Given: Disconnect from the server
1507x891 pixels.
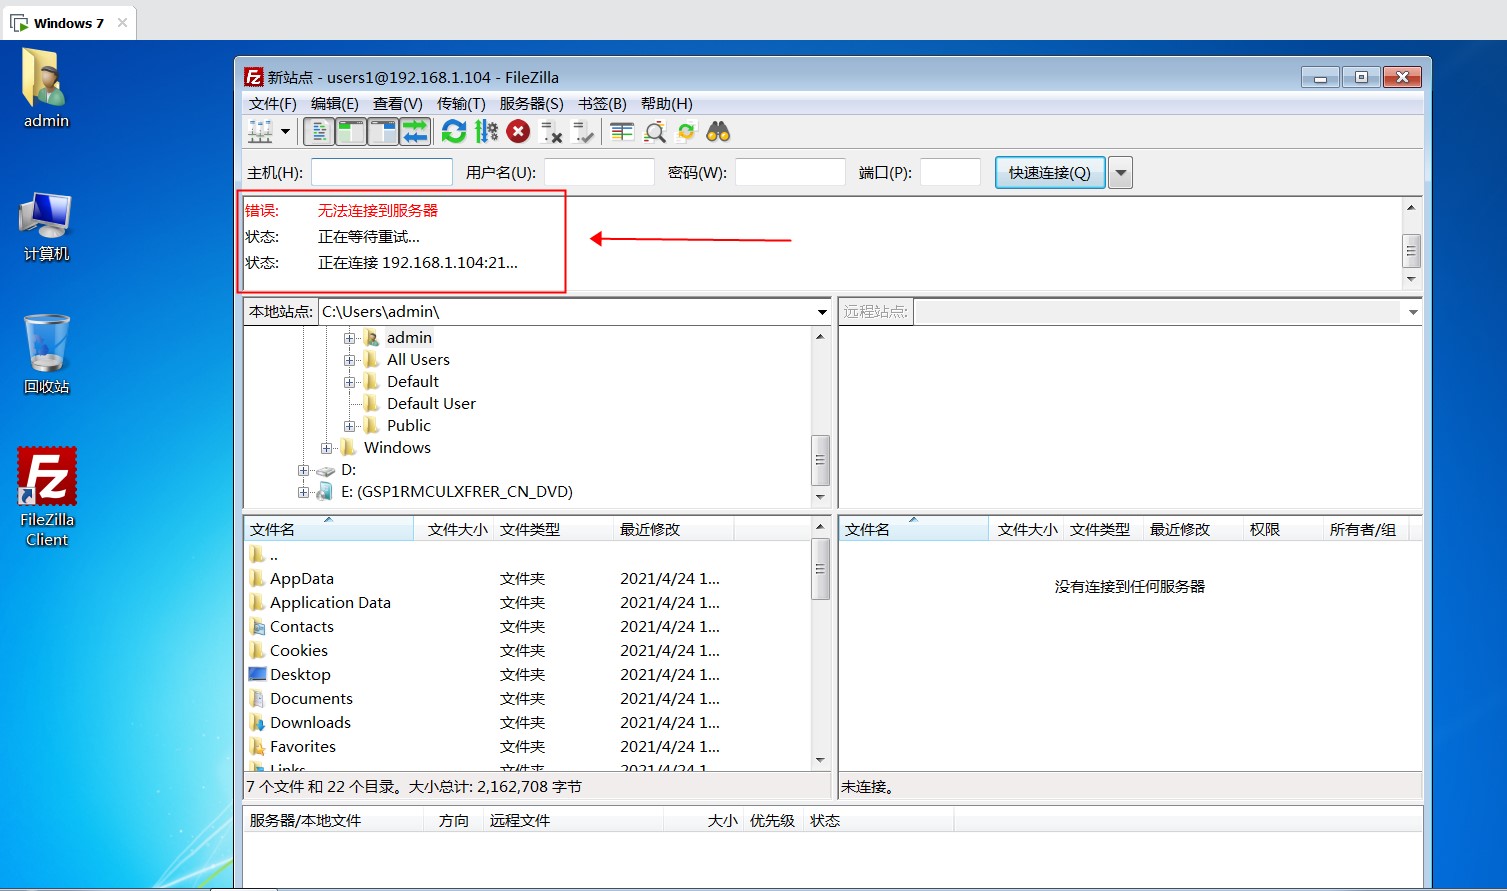Looking at the screenshot, I should click(551, 131).
